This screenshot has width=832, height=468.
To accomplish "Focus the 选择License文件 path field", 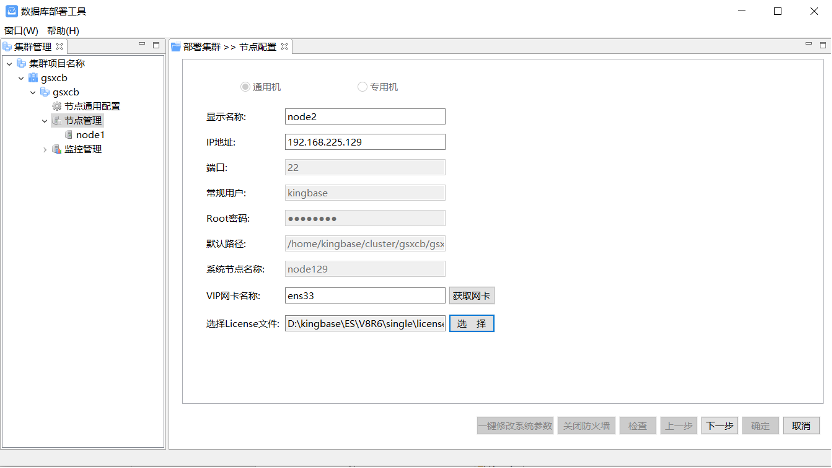I will pos(365,324).
